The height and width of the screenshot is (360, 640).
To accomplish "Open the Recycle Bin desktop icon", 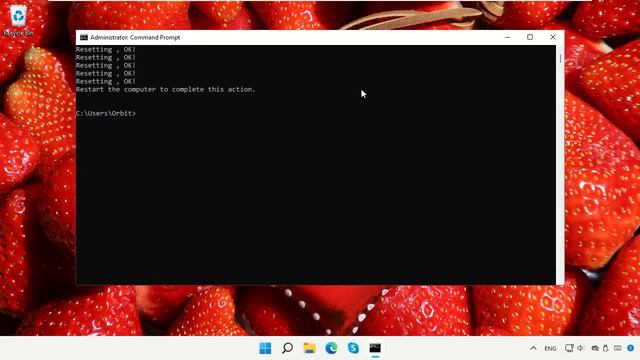I will 18,20.
